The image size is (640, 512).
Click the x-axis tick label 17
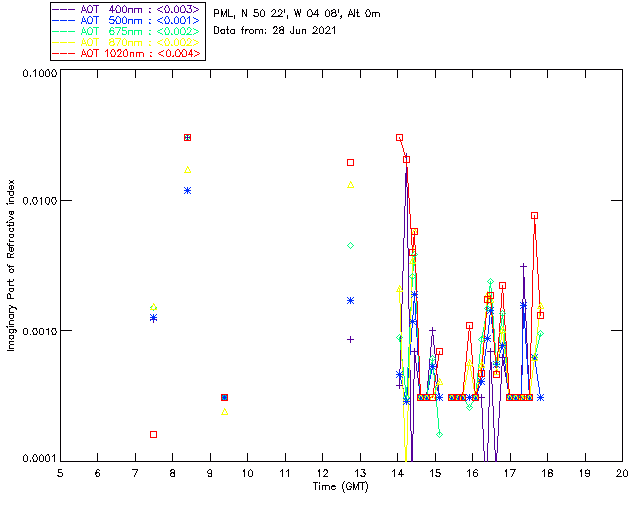(510, 473)
